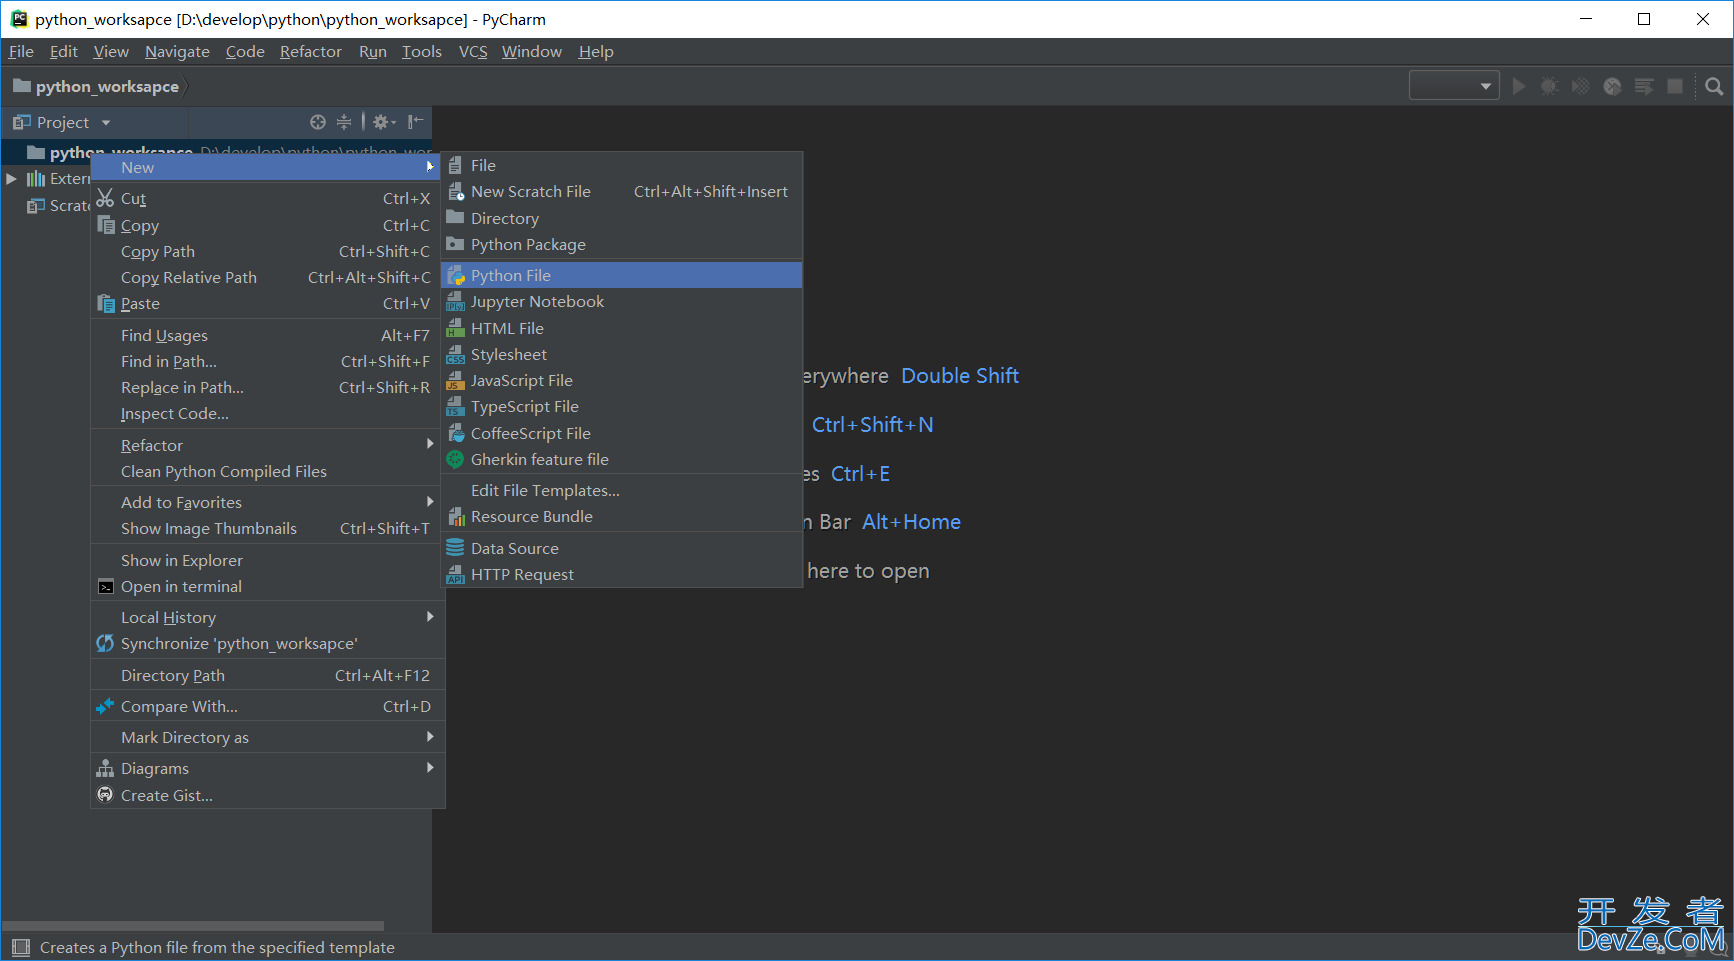
Task: Click the Search Everywhere magnifier icon
Action: (1714, 86)
